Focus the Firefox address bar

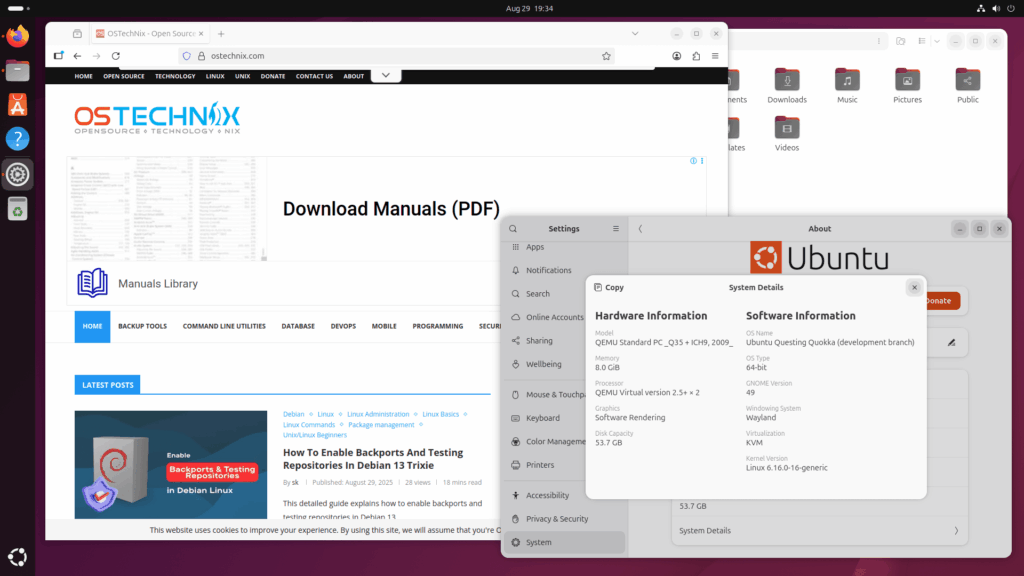[398, 56]
